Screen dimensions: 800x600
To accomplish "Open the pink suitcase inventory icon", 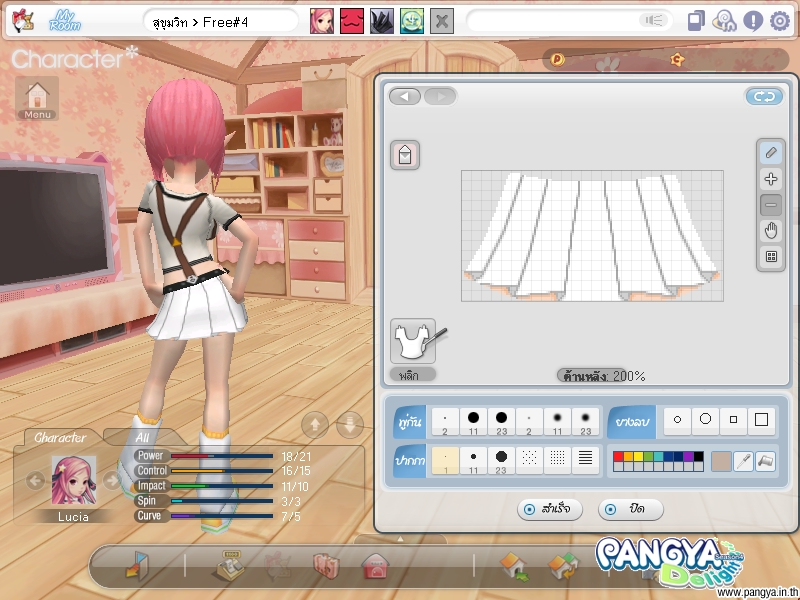I will pyautogui.click(x=326, y=566).
